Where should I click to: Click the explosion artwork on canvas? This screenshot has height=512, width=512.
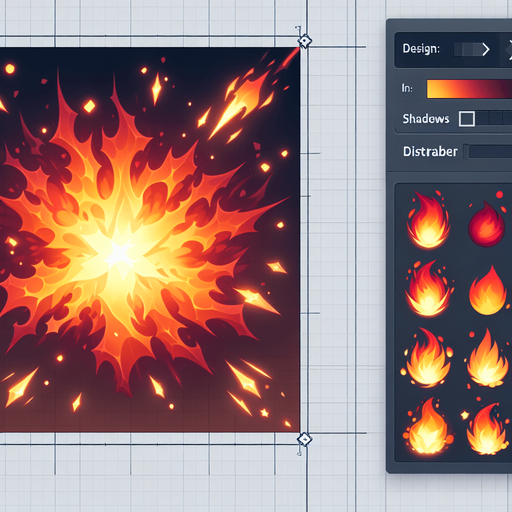coord(150,240)
